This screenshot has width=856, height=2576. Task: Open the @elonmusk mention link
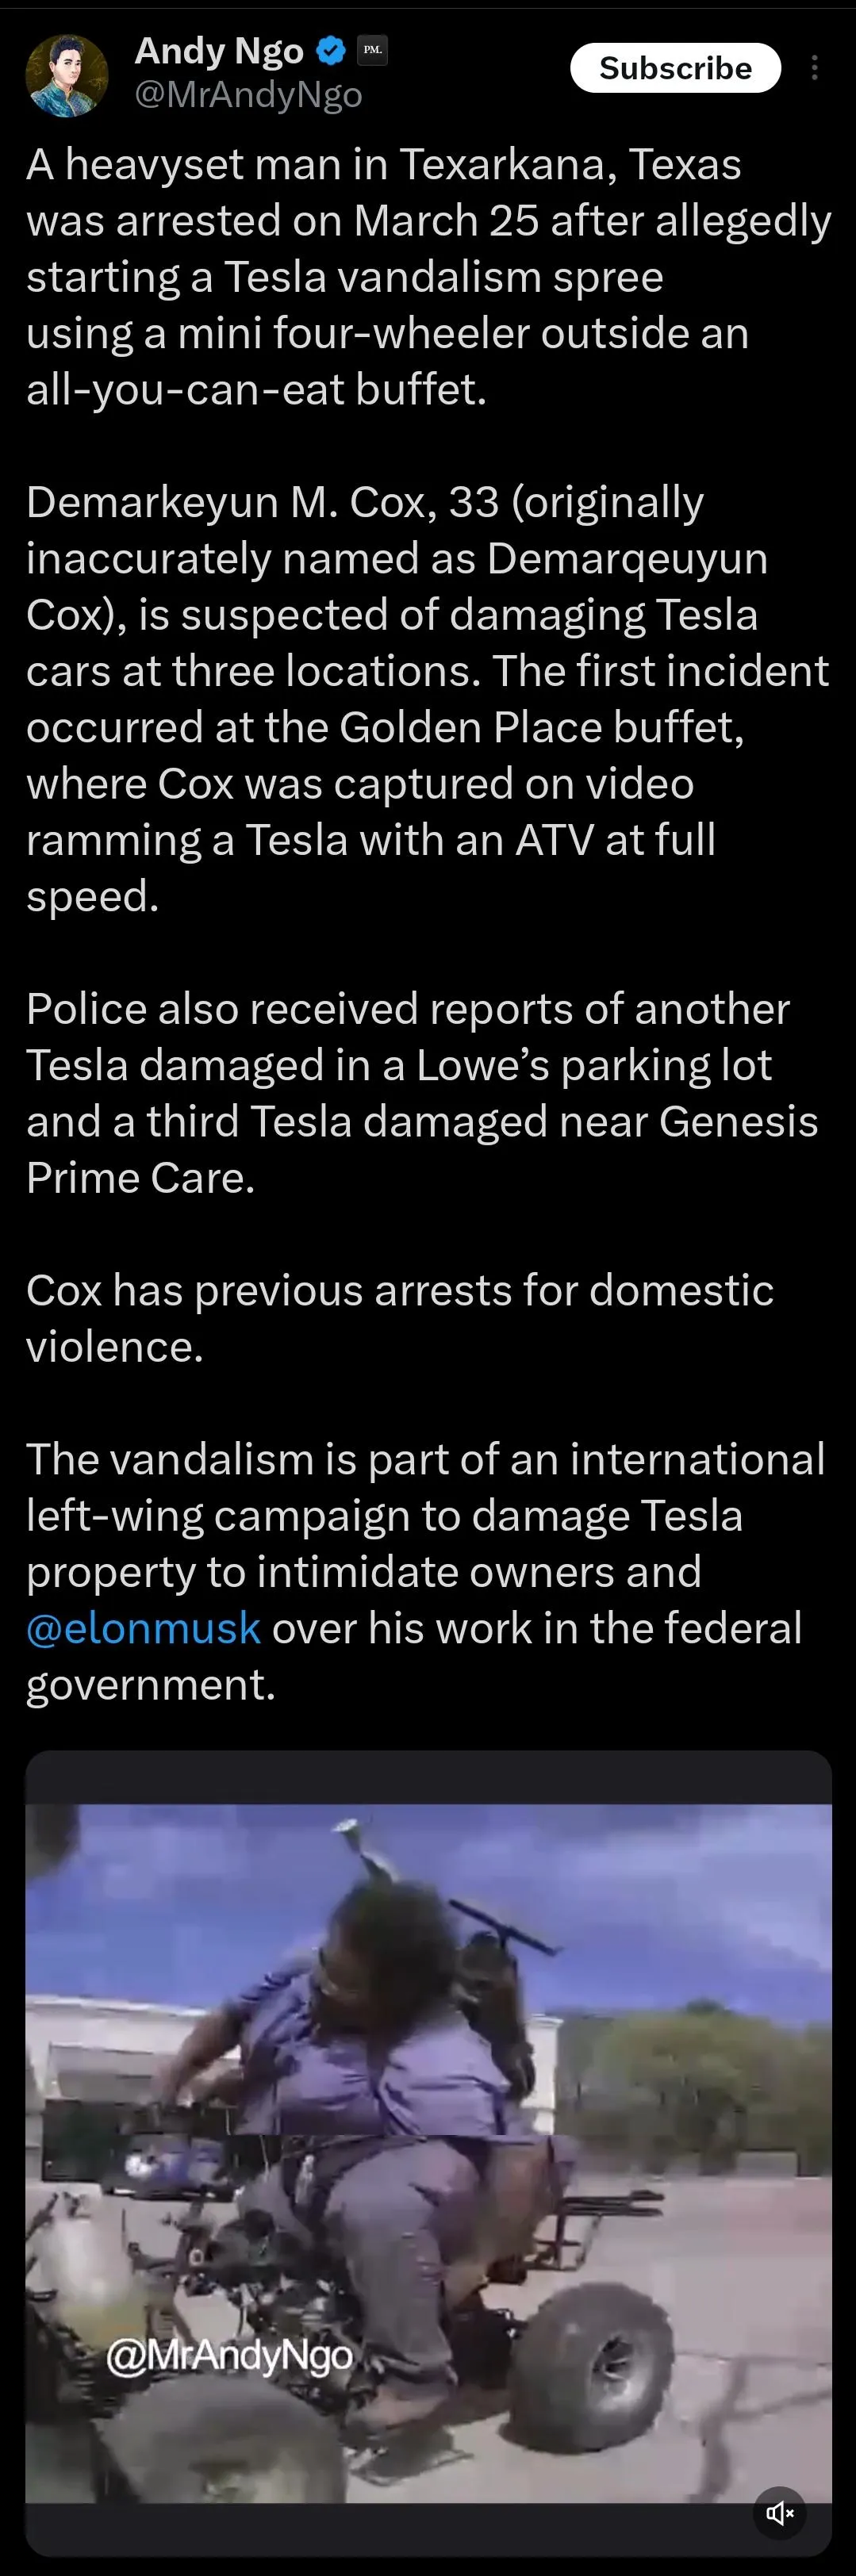point(143,1629)
